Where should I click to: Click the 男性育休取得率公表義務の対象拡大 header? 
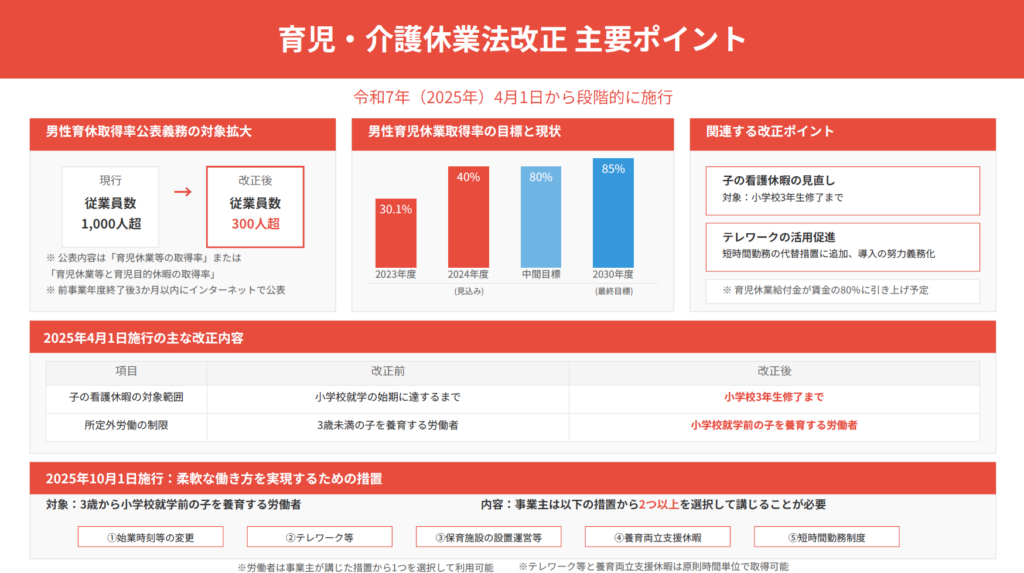183,132
